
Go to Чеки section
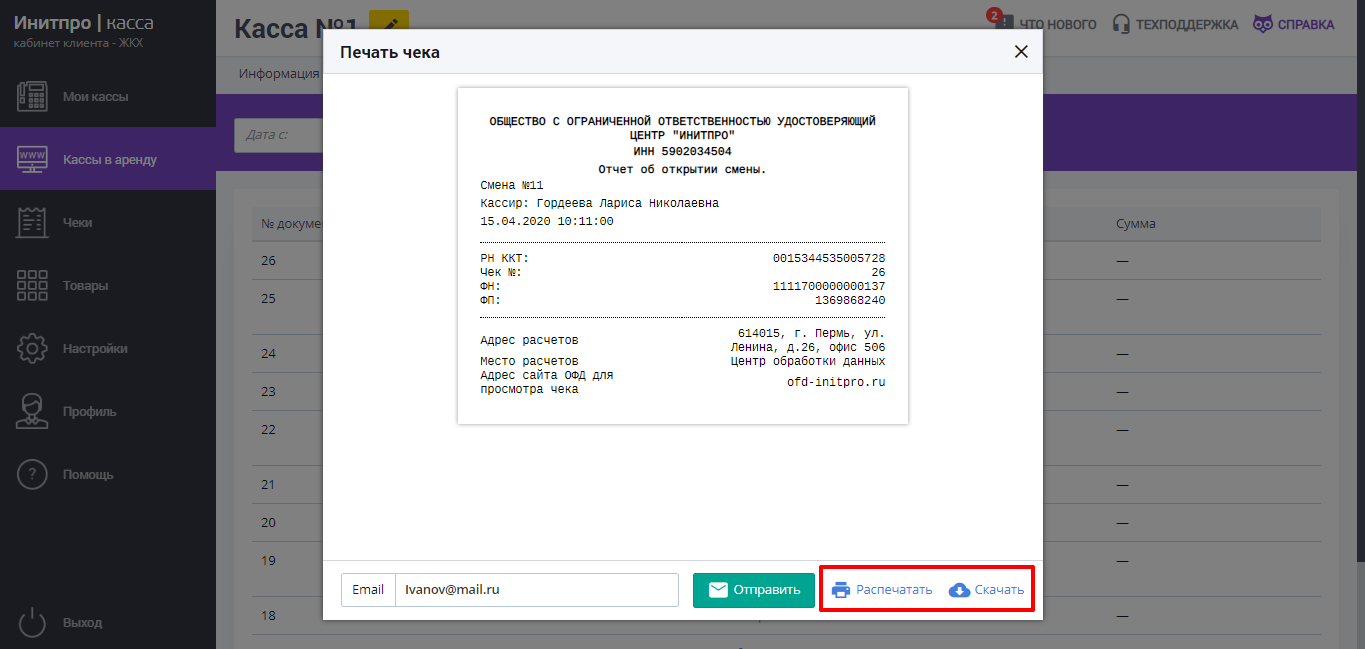tap(108, 222)
